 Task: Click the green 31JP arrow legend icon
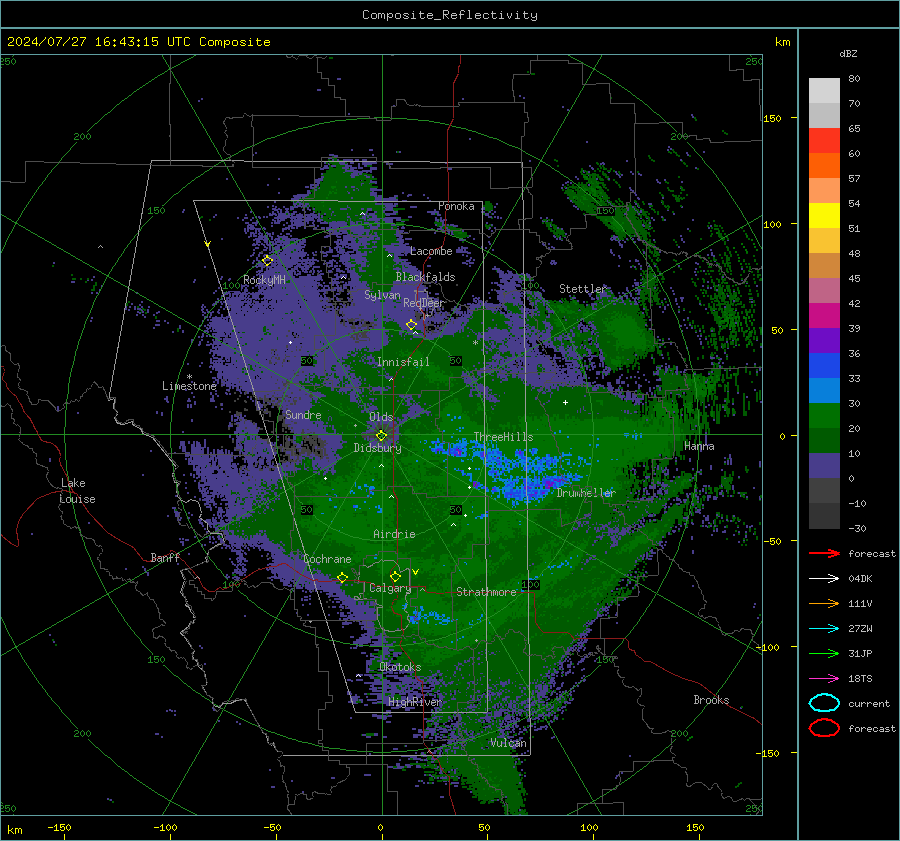[x=824, y=653]
